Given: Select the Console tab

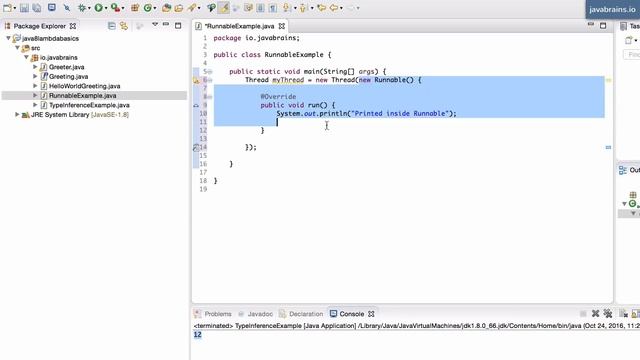Looking at the screenshot, I should 352,314.
